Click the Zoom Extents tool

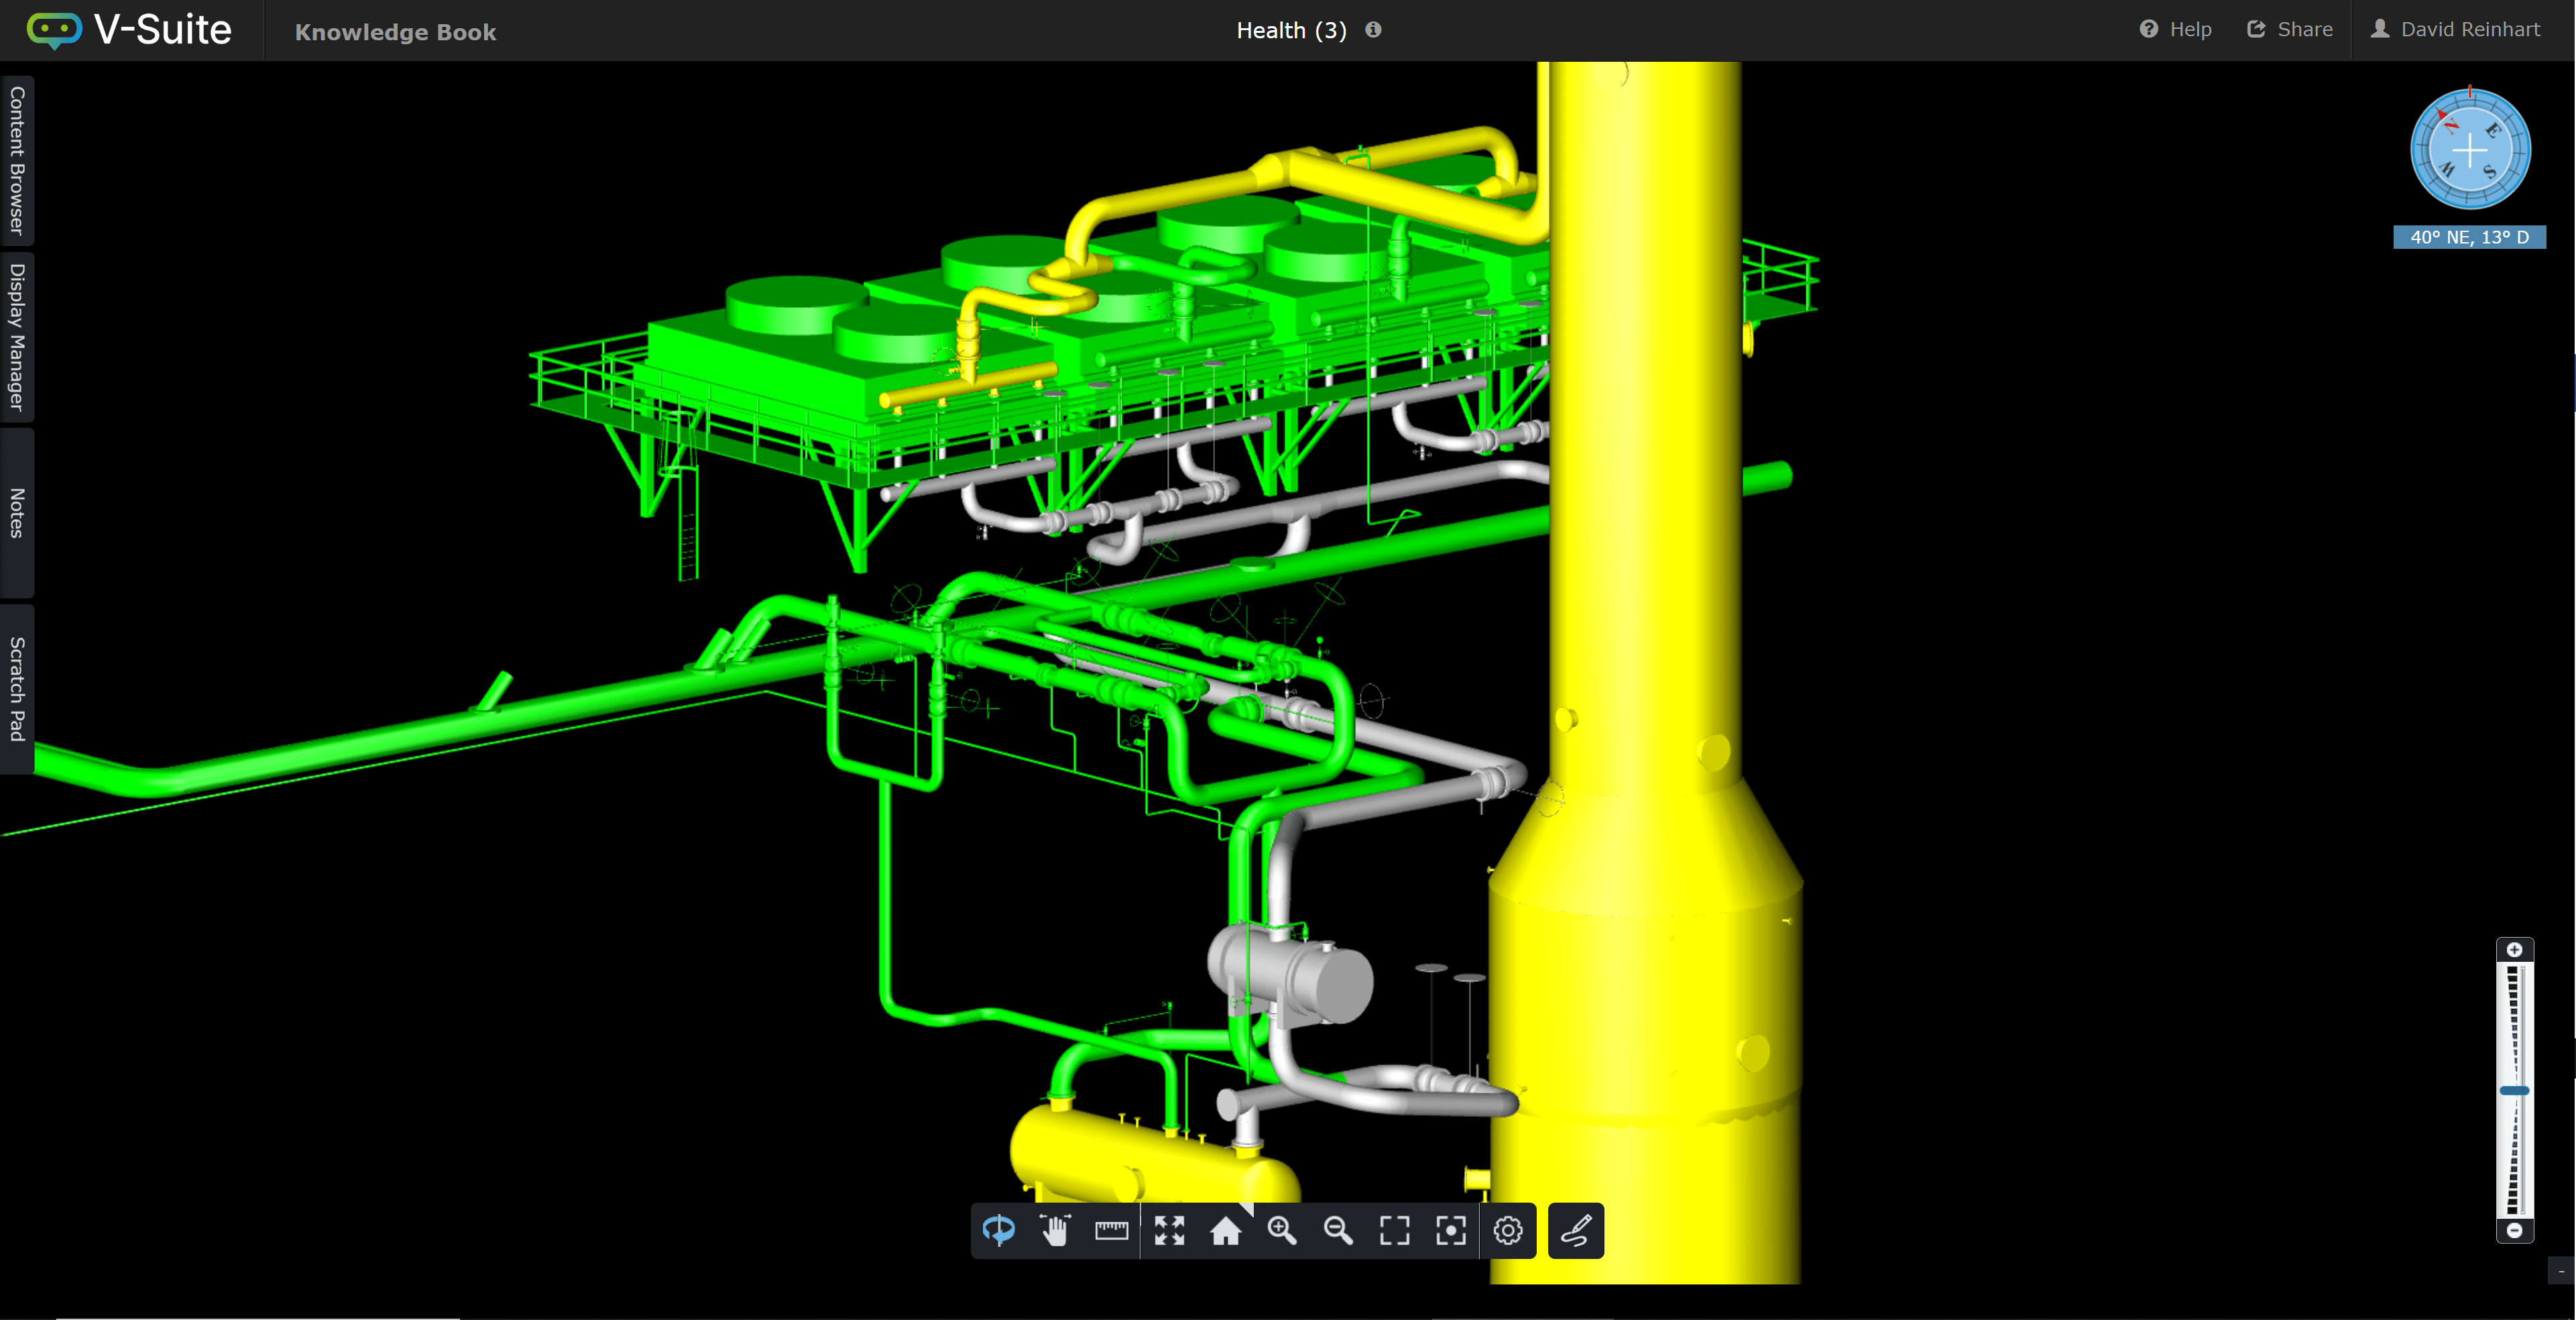coord(1169,1231)
